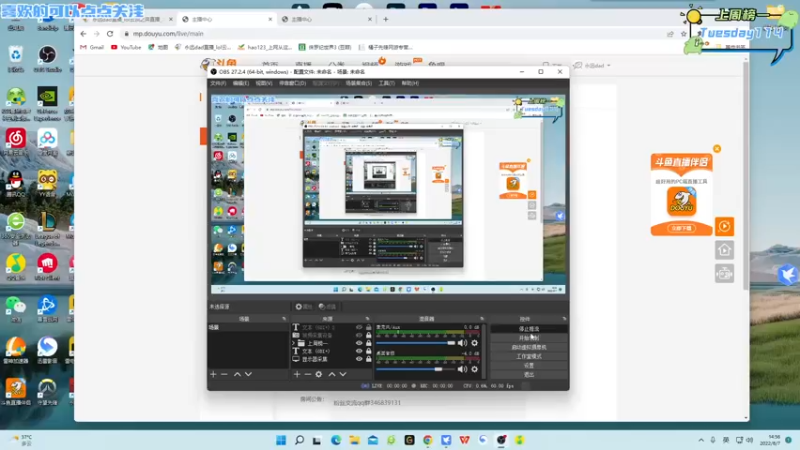Remove the selected scene with minus icon
Image resolution: width=800 pixels, height=450 pixels.
(224, 374)
